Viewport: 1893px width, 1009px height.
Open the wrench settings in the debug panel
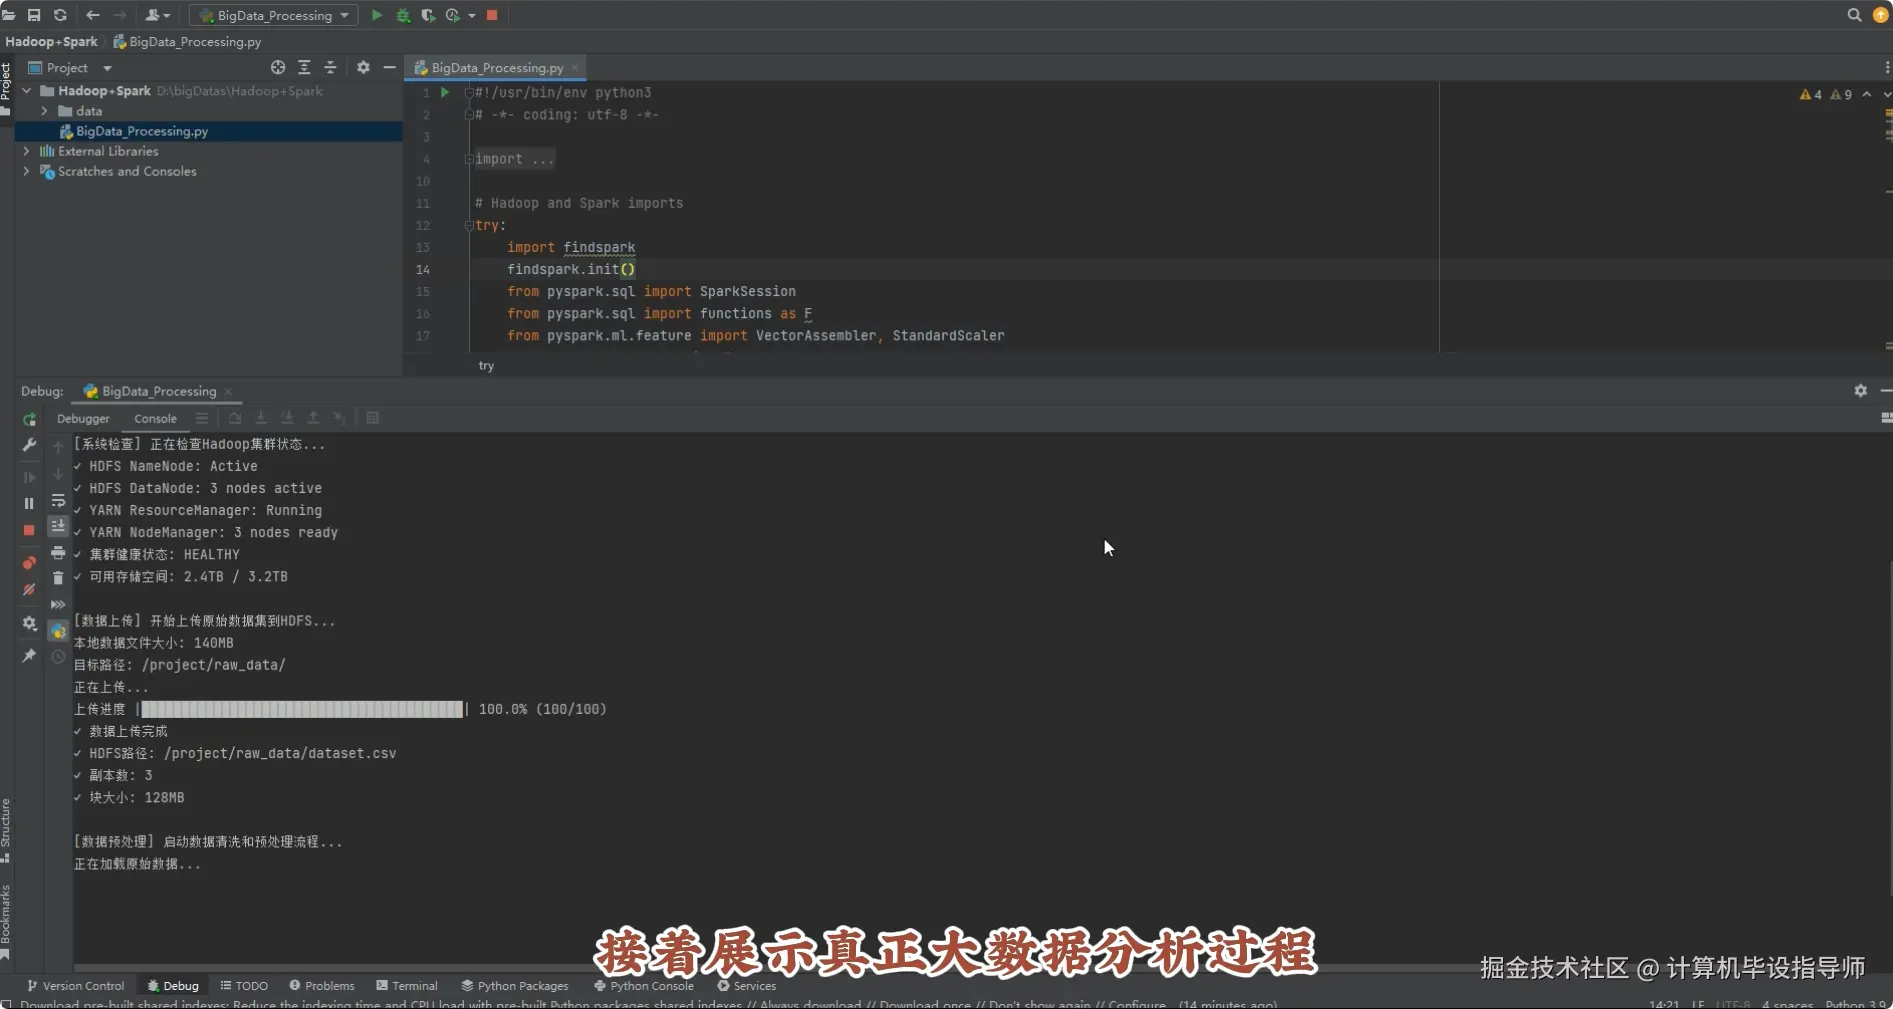click(29, 445)
